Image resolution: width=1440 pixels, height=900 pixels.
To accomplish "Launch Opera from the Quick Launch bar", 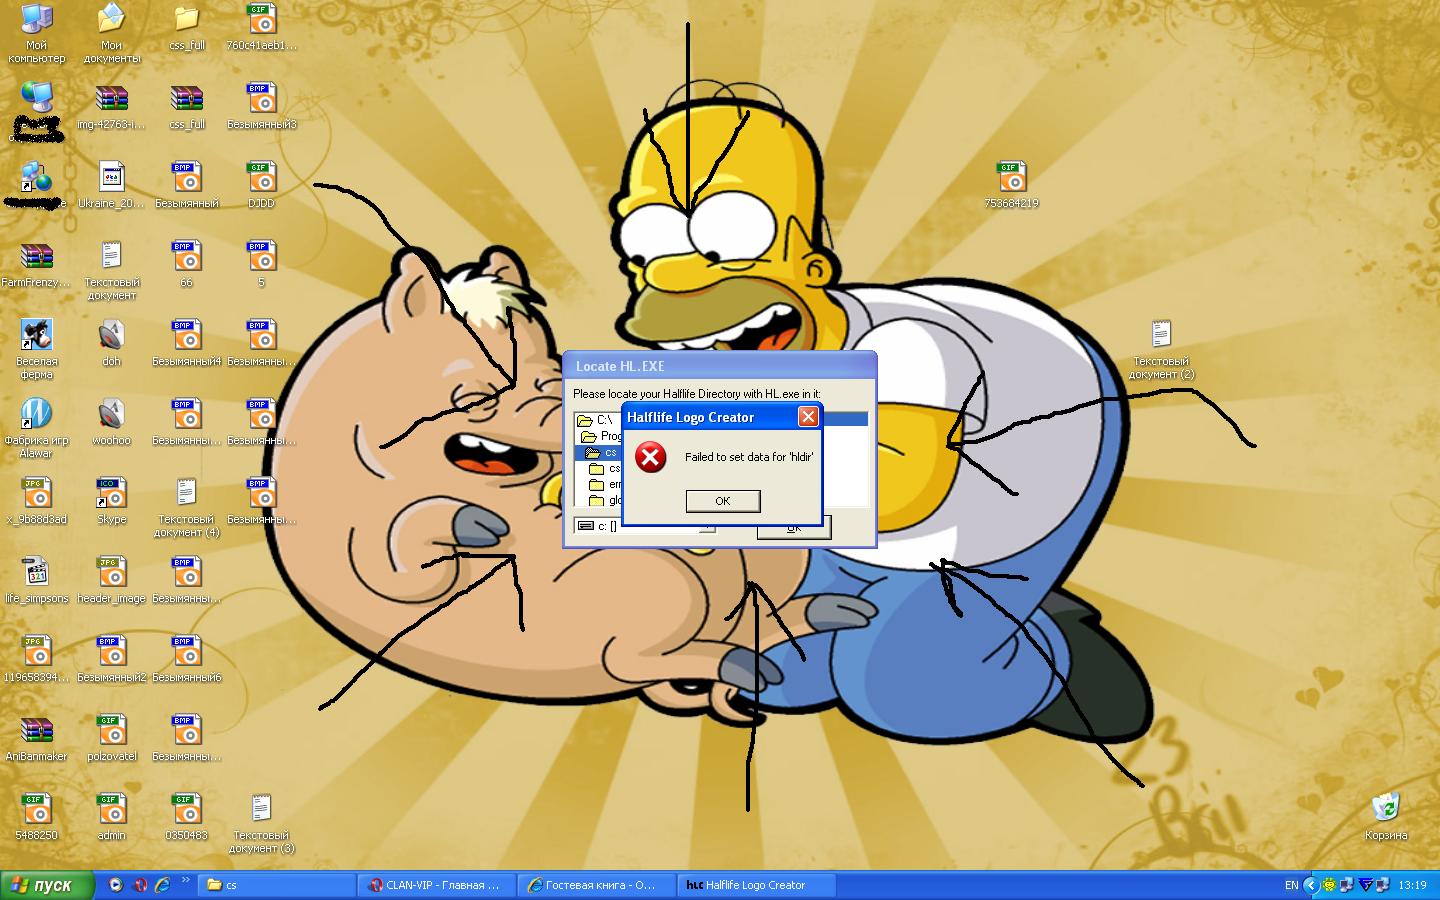I will (140, 885).
